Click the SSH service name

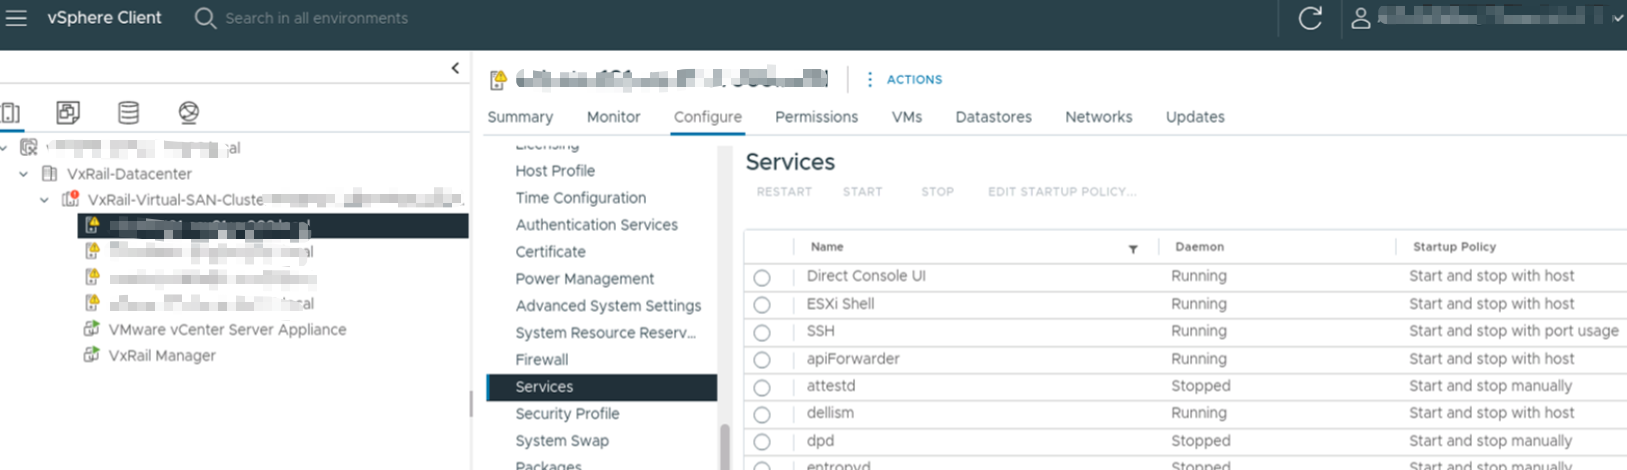(x=820, y=331)
